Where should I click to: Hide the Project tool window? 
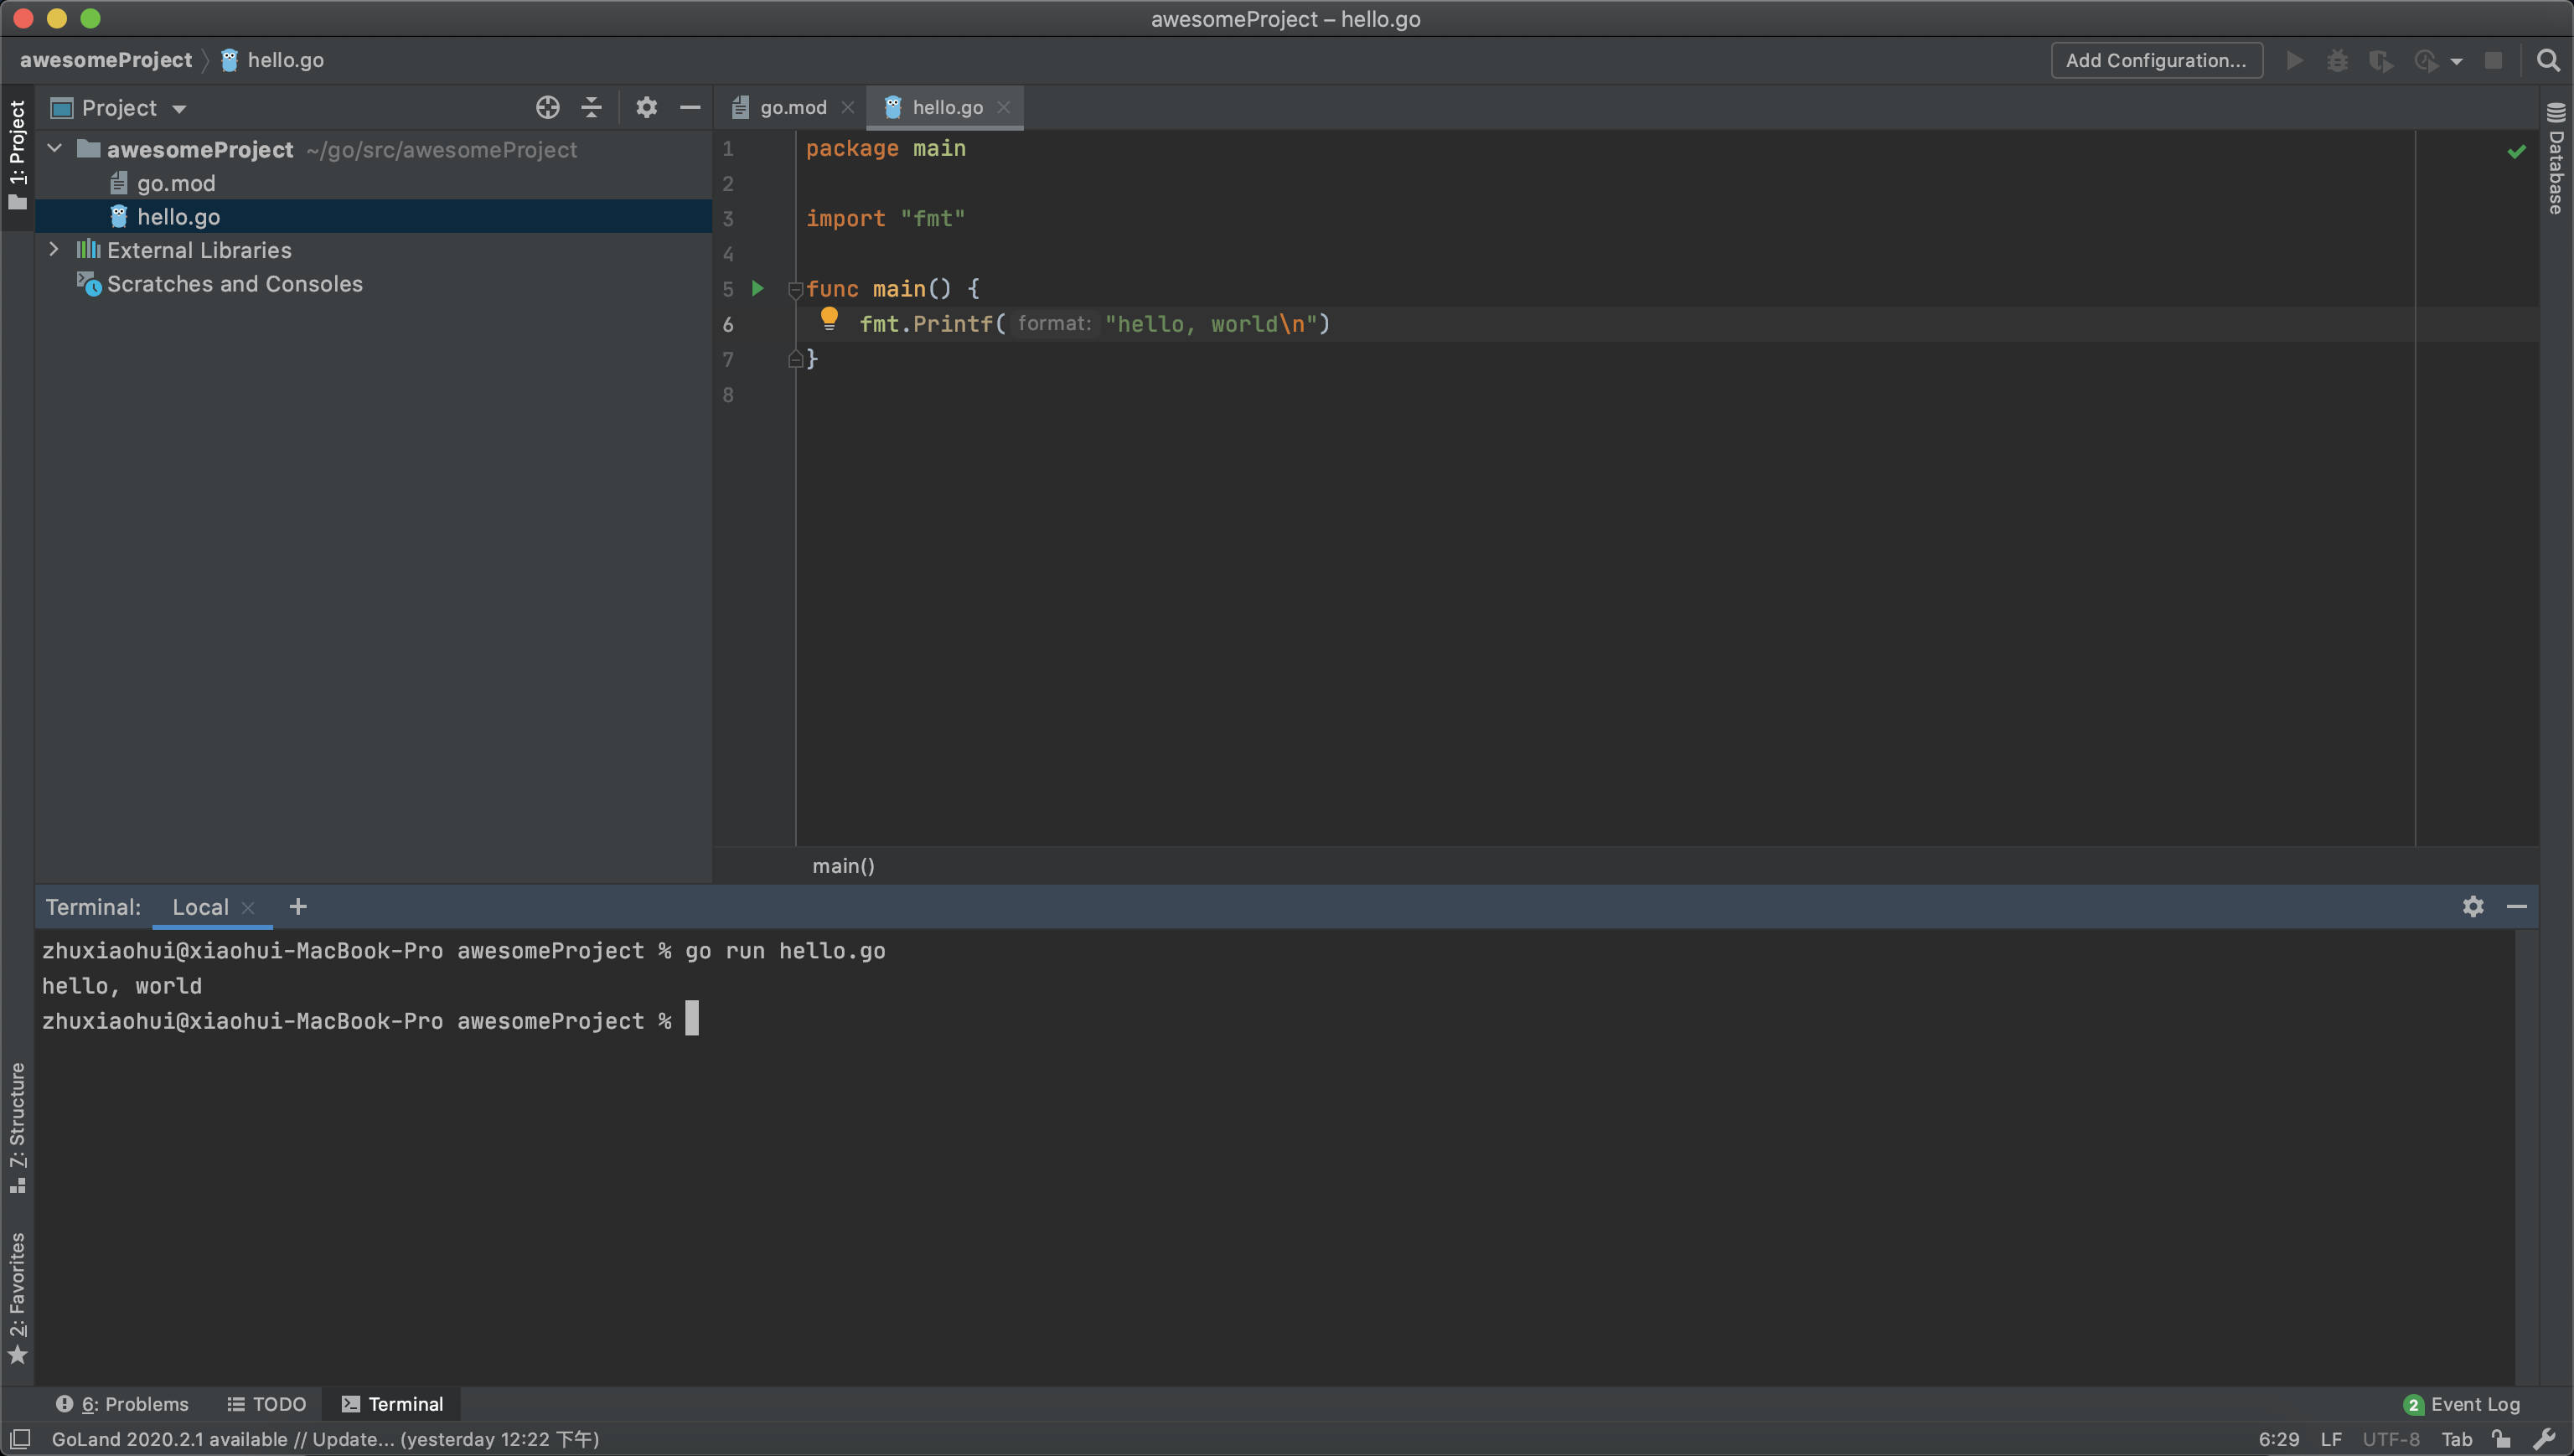[690, 107]
